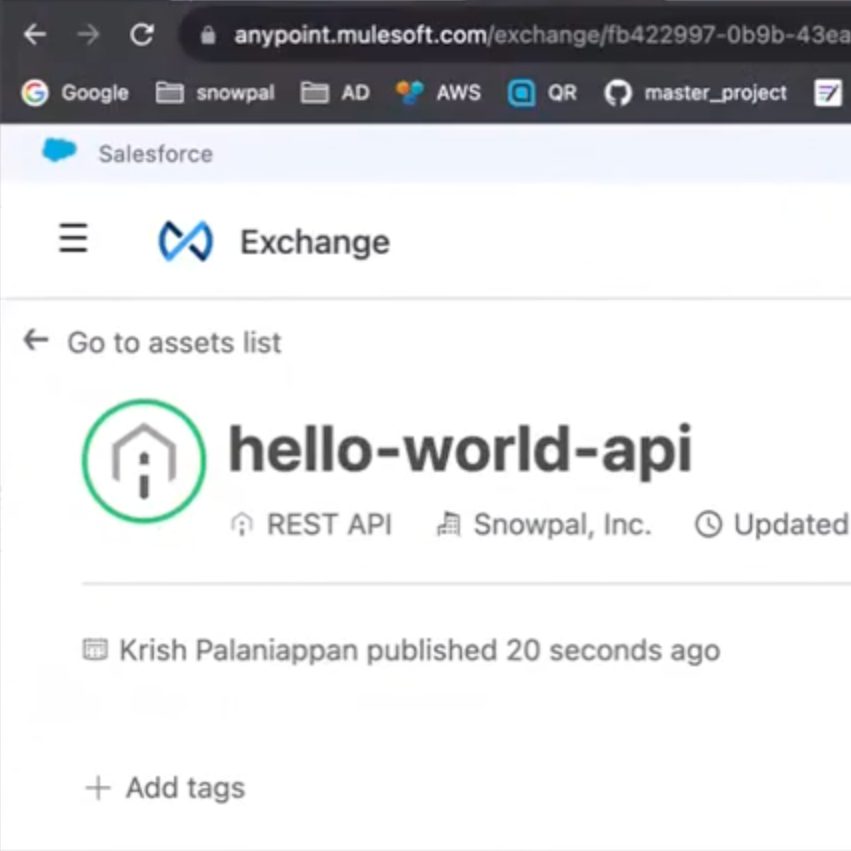
Task: Open the QR bookmark
Action: (542, 93)
